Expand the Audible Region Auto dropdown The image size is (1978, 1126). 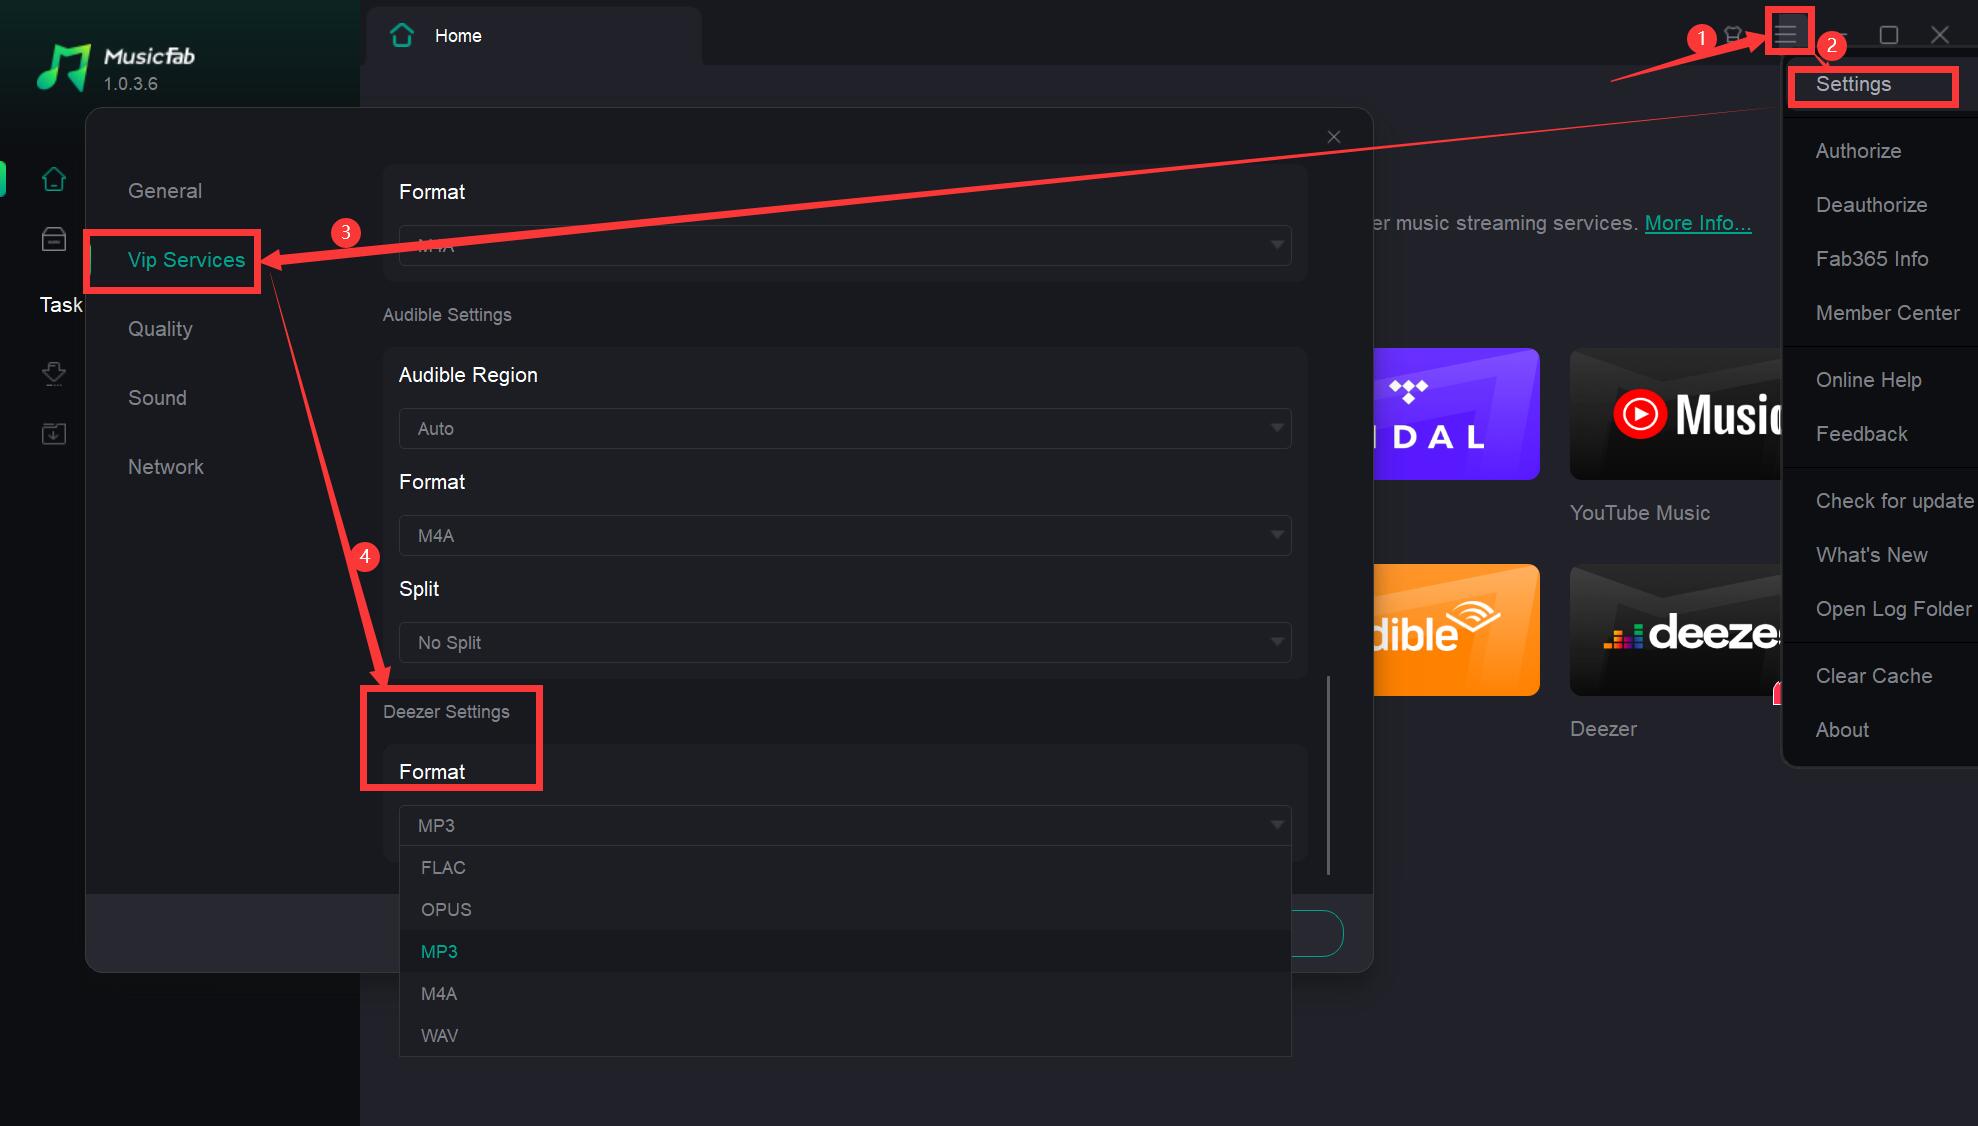tap(845, 428)
